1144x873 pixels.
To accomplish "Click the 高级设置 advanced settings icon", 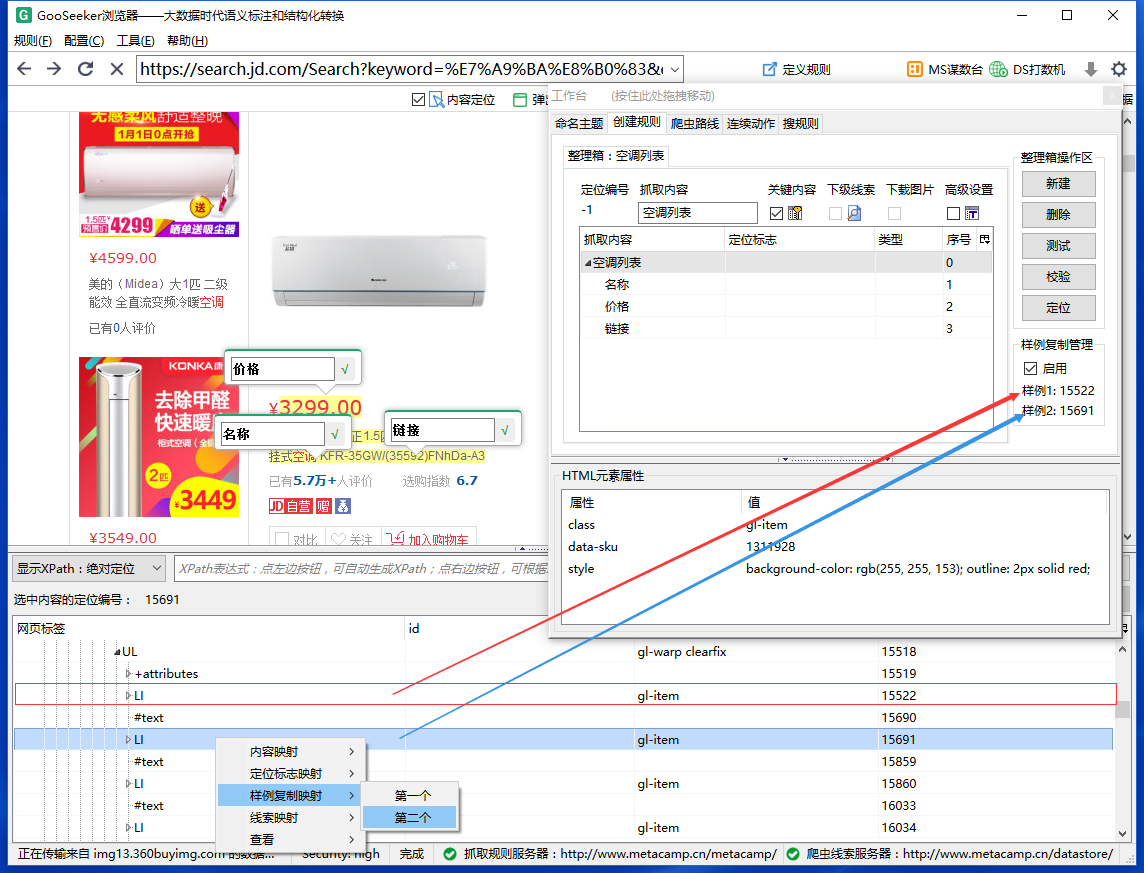I will [971, 213].
